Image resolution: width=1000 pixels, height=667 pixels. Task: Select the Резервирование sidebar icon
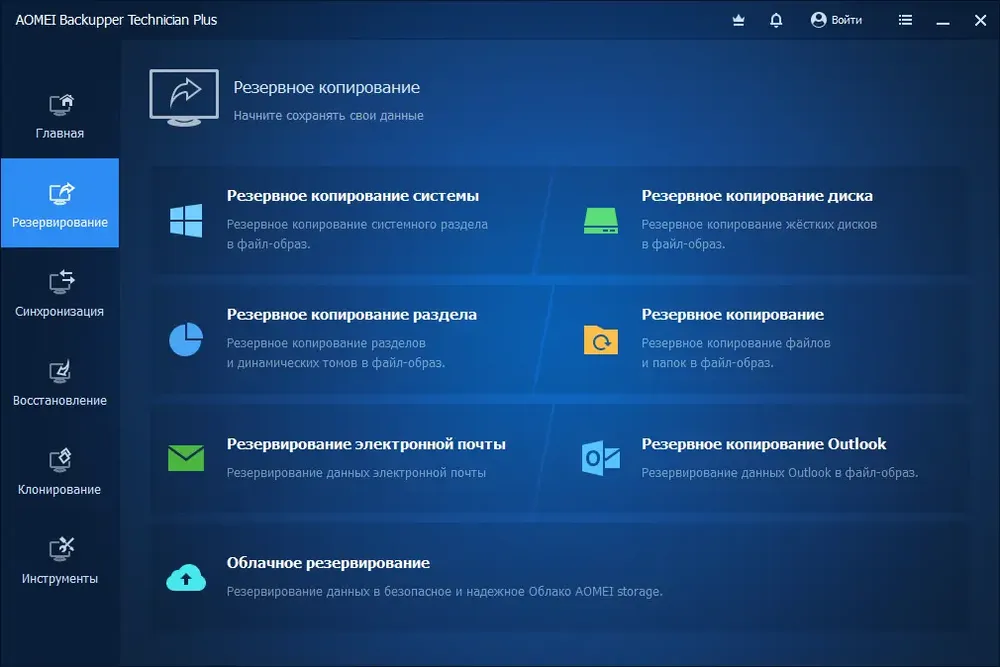click(x=61, y=193)
